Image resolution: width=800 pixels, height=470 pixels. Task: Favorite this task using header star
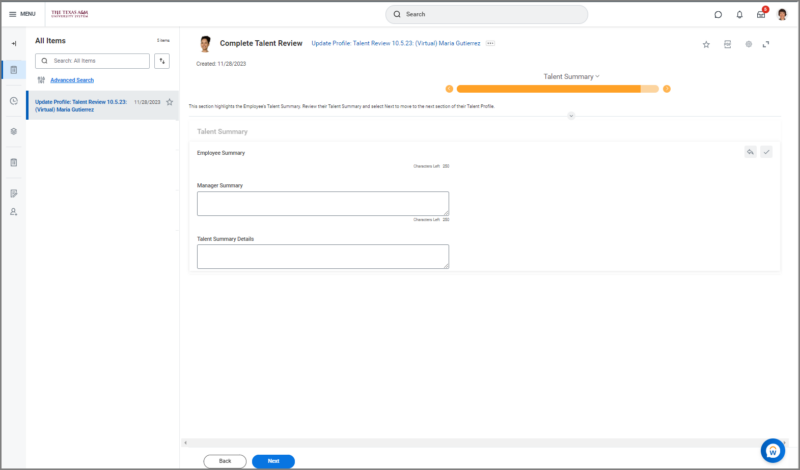tap(706, 44)
